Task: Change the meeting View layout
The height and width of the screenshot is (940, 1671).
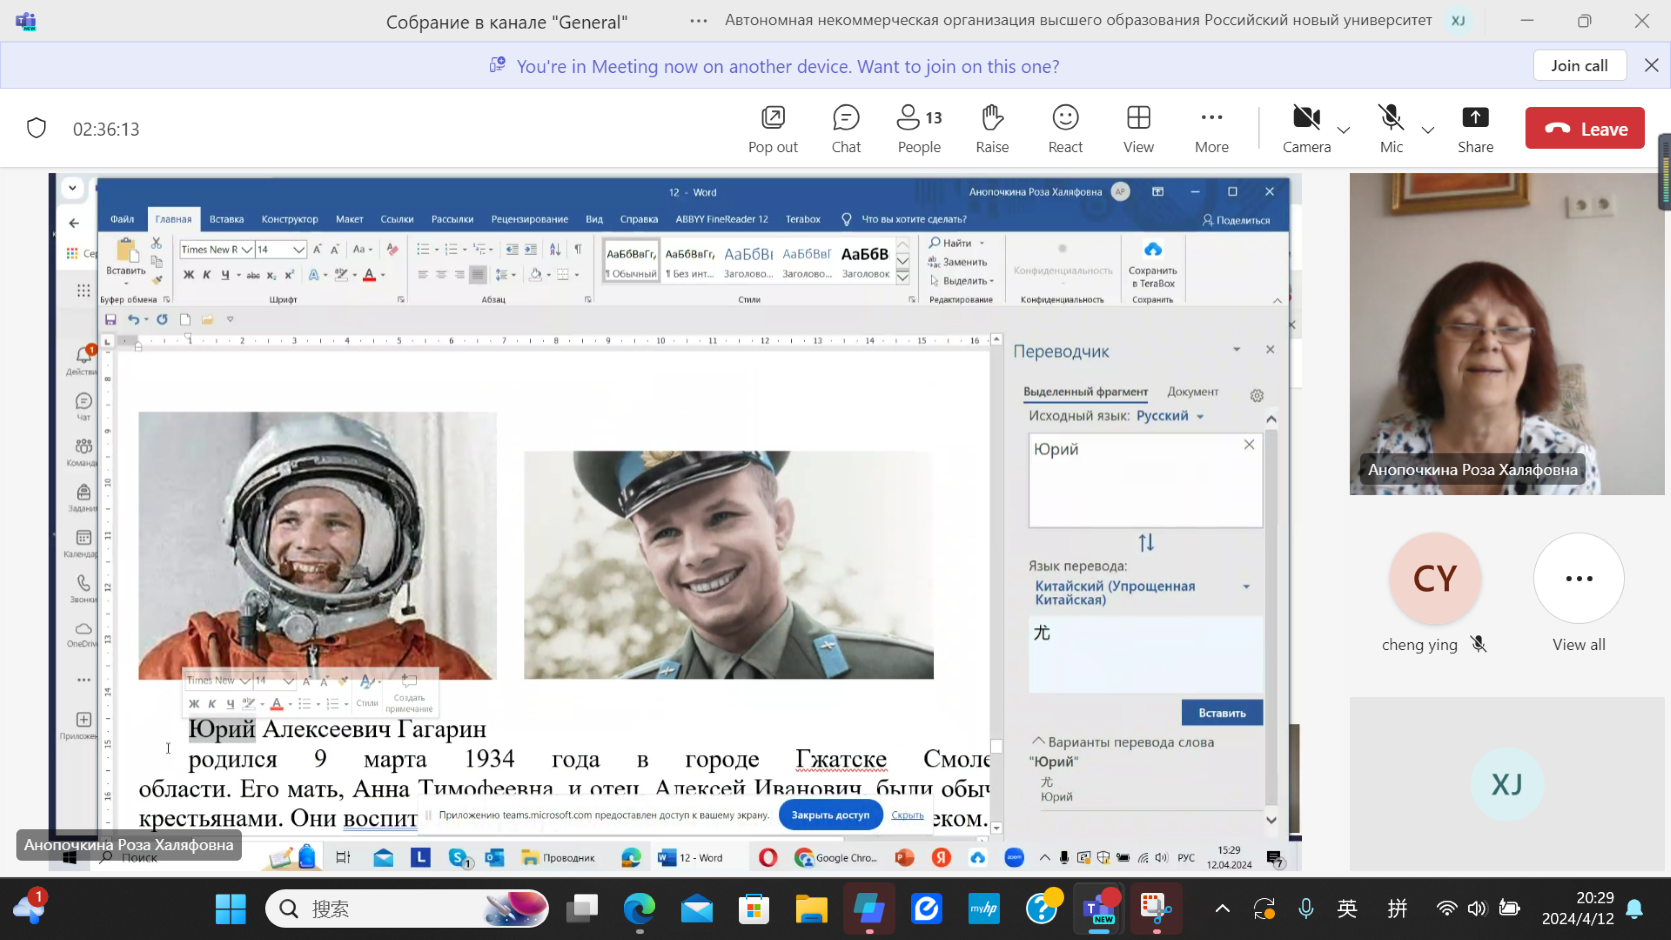Action: coord(1138,129)
